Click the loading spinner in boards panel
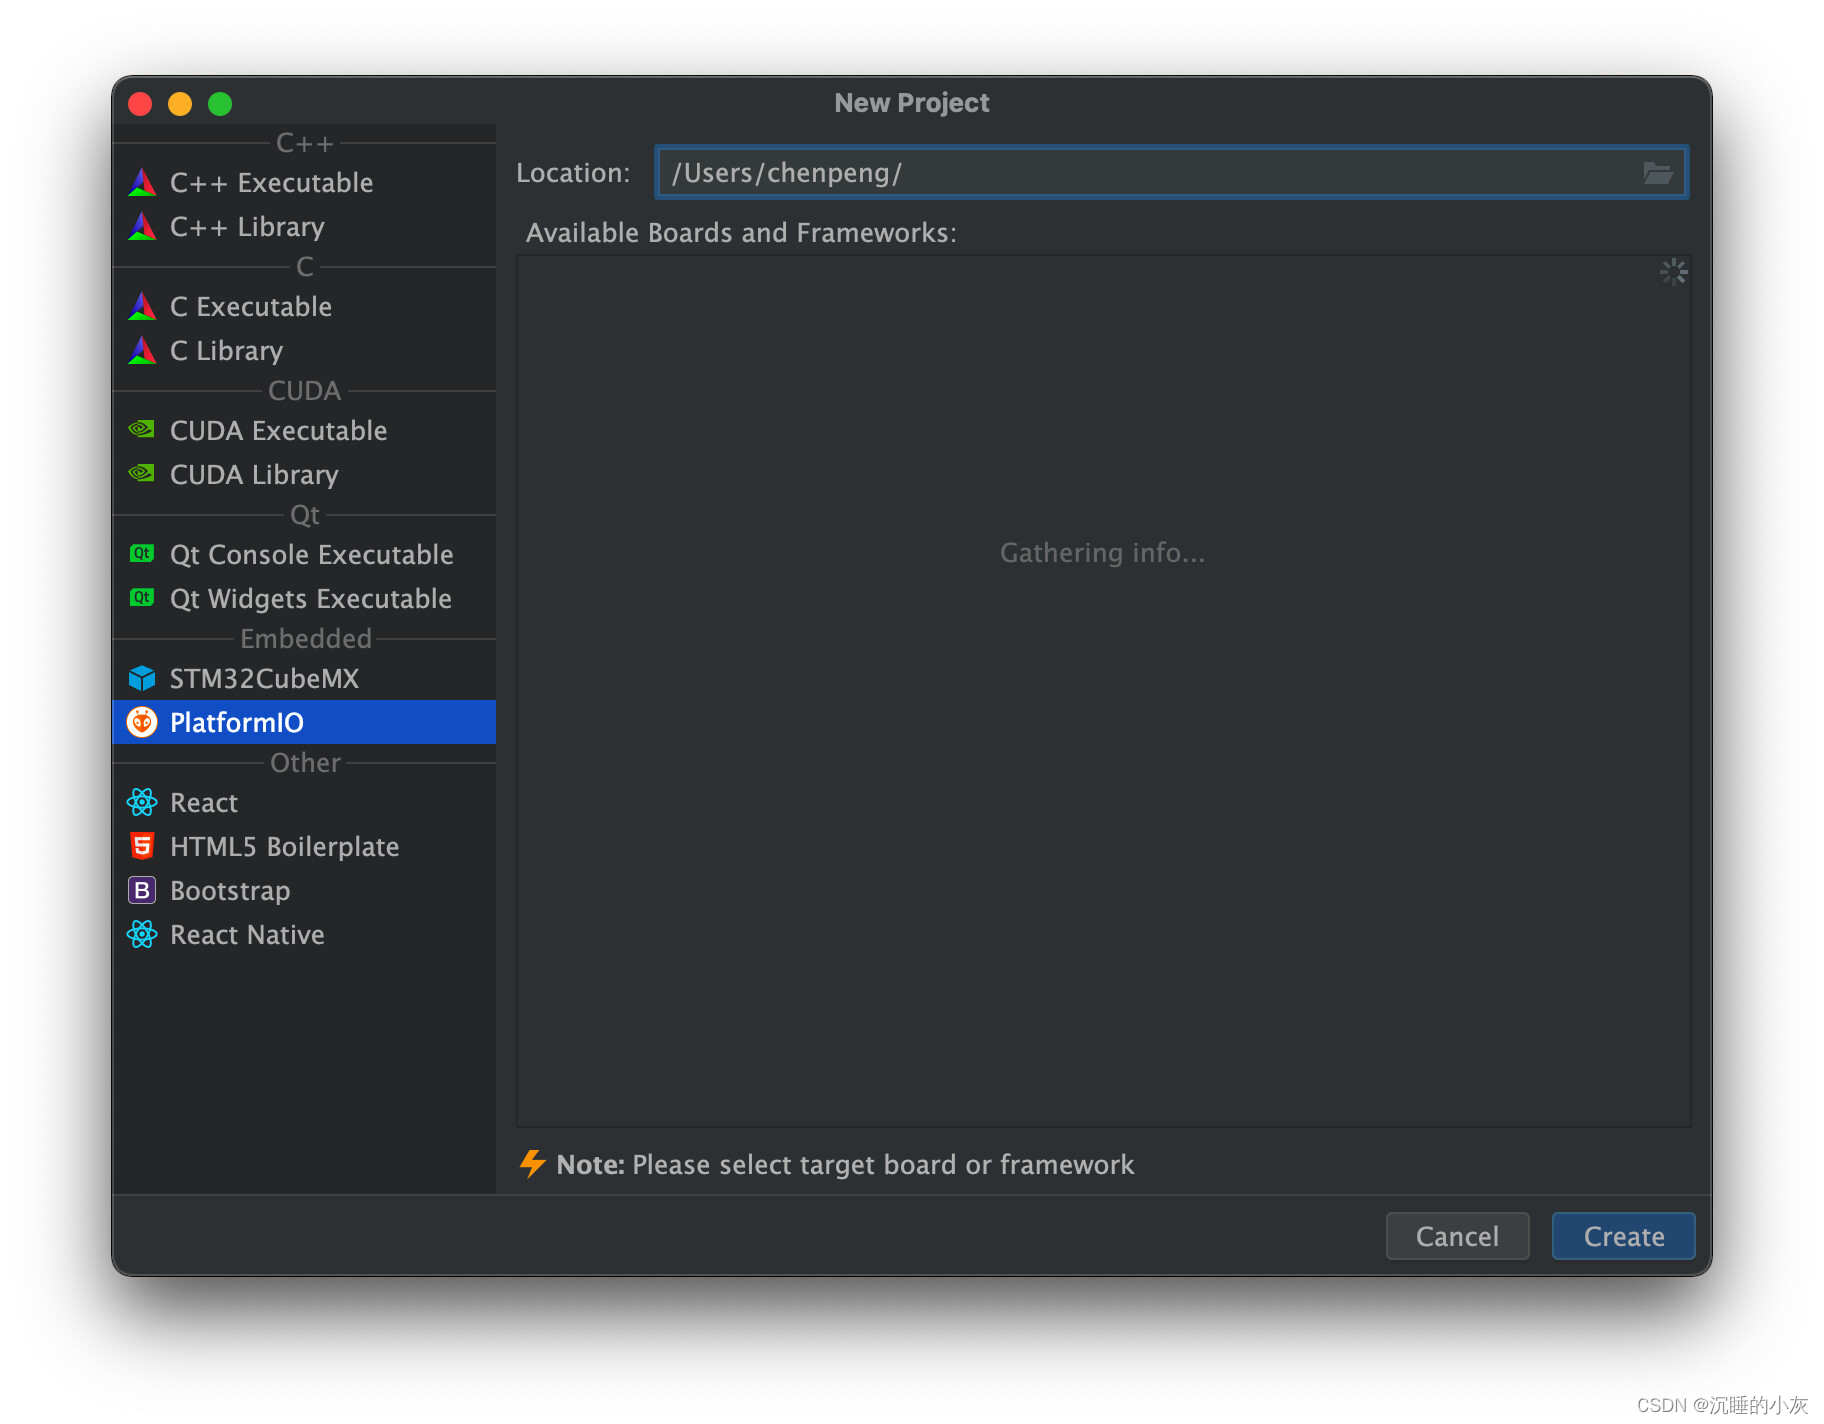The height and width of the screenshot is (1424, 1824). coord(1673,272)
